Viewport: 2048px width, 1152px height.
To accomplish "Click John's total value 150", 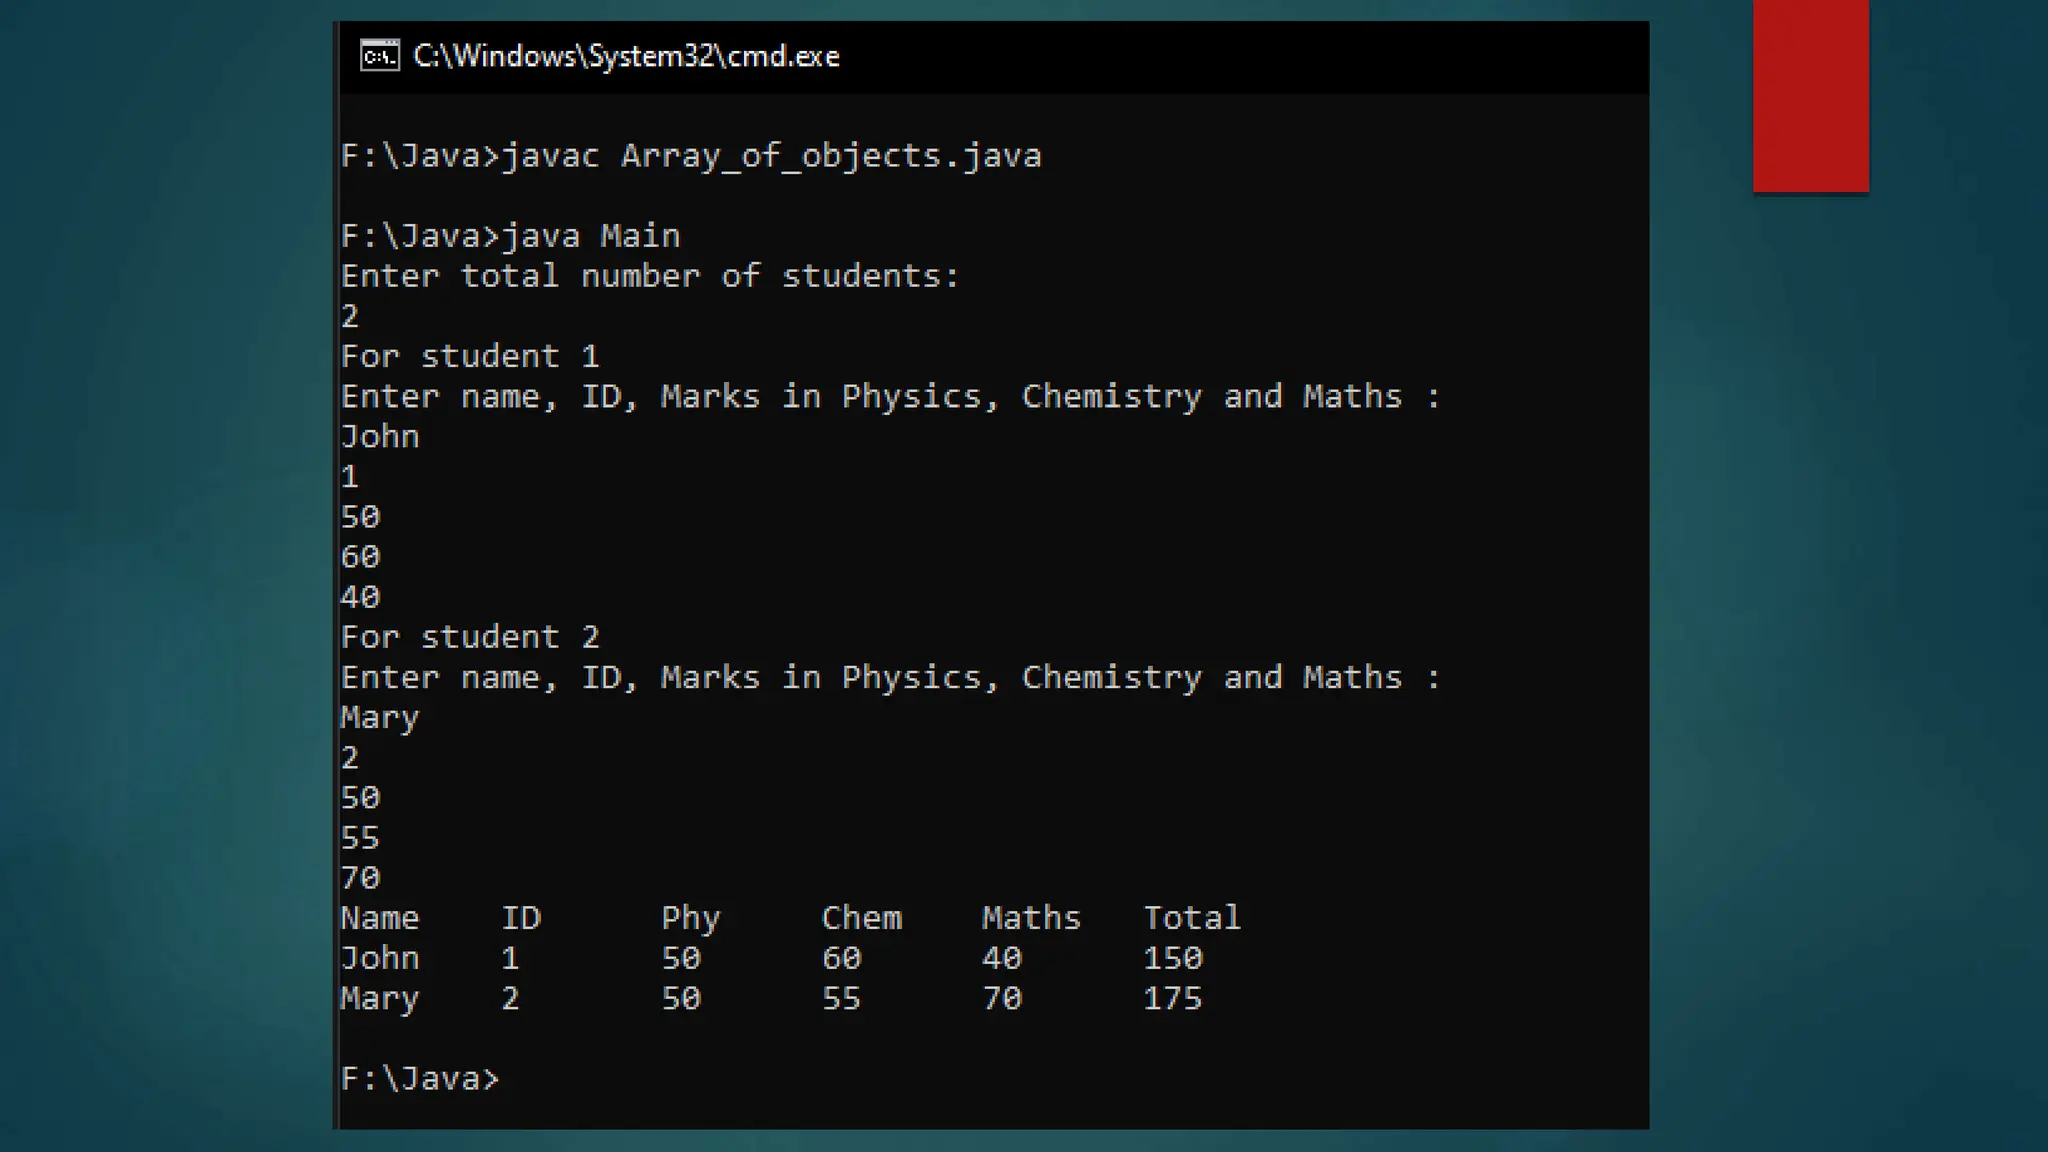I will tap(1172, 958).
